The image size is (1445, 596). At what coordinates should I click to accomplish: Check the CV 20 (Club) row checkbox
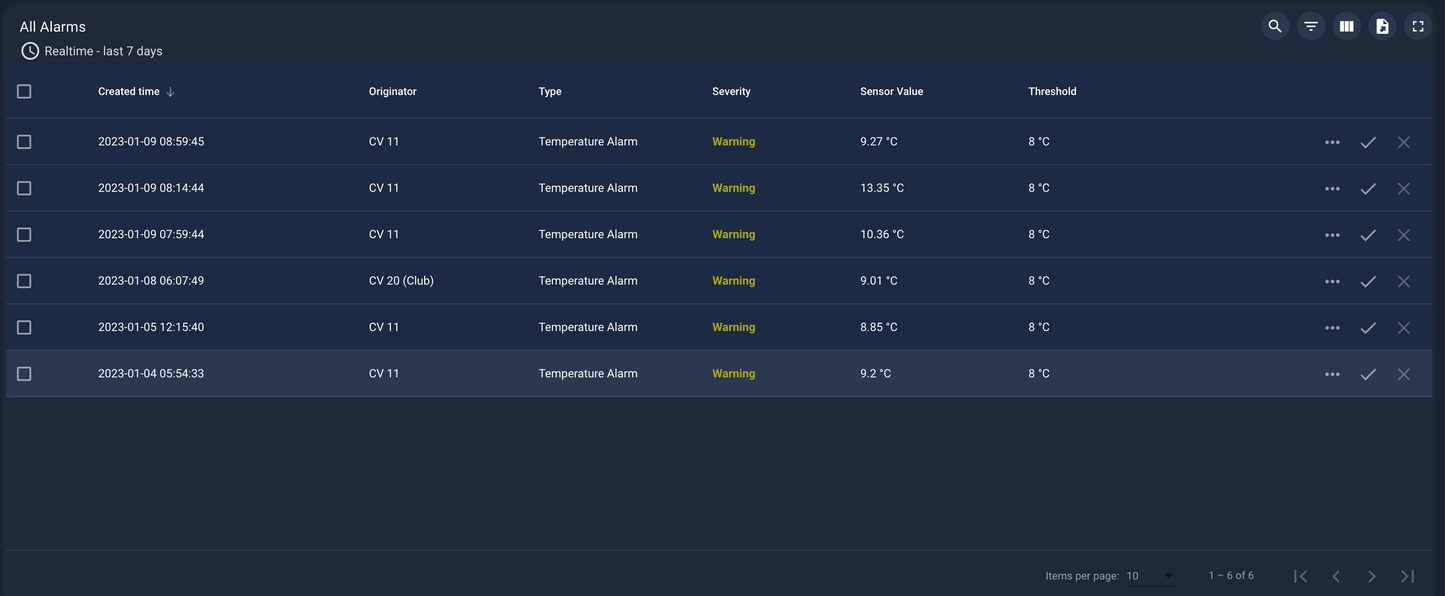coord(24,281)
